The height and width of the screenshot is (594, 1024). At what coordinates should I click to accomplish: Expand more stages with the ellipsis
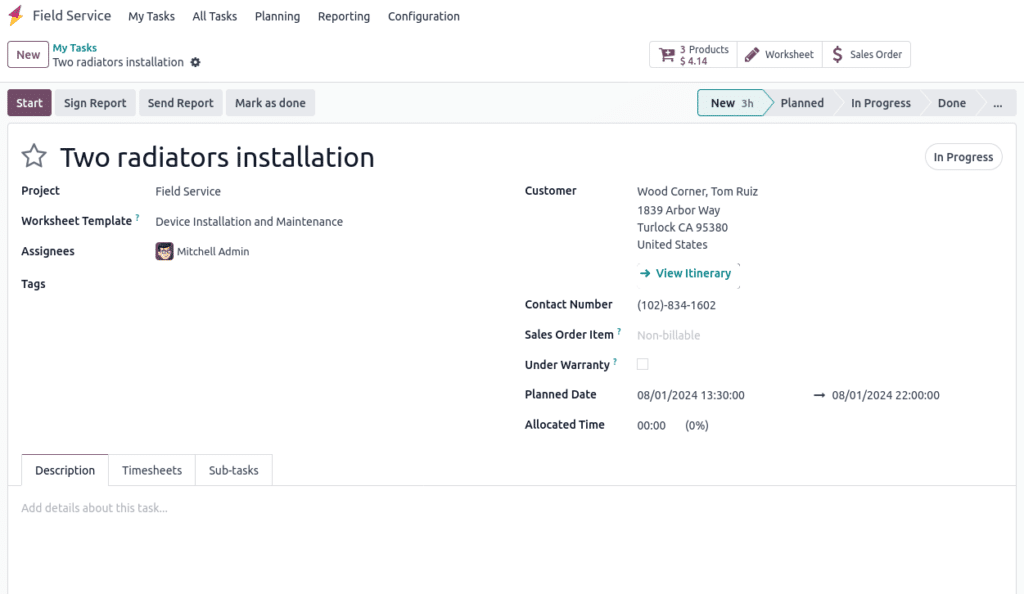998,103
